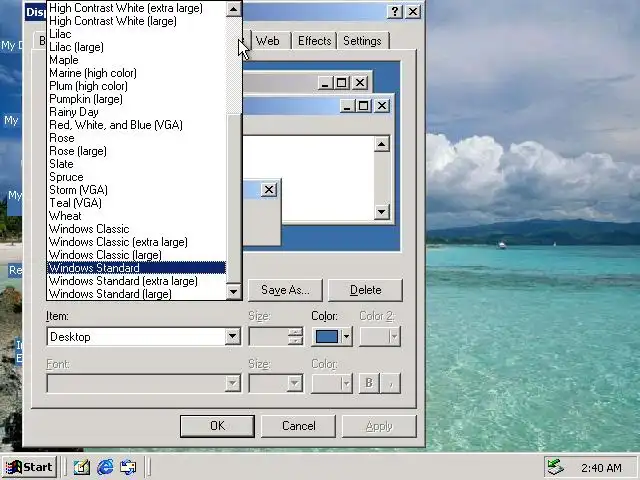Click the dialog help question mark button
The width and height of the screenshot is (640, 480).
tap(394, 11)
